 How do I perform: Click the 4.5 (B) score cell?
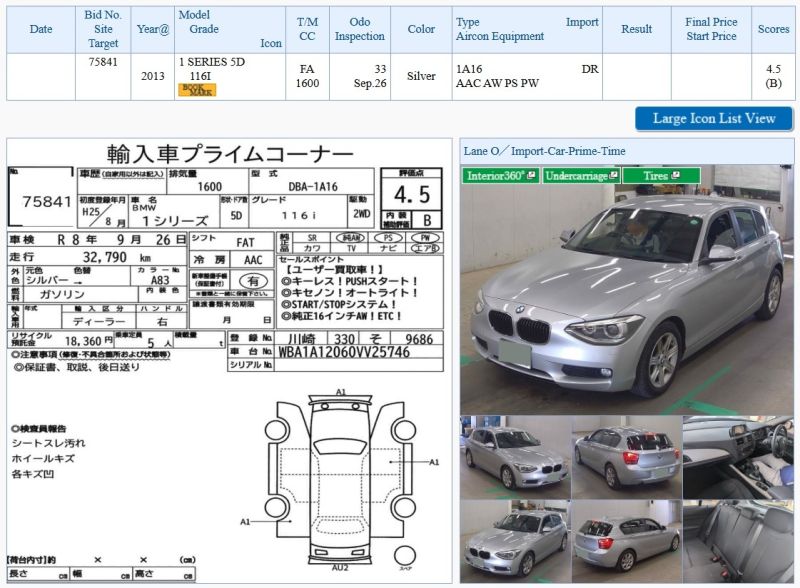[x=773, y=77]
